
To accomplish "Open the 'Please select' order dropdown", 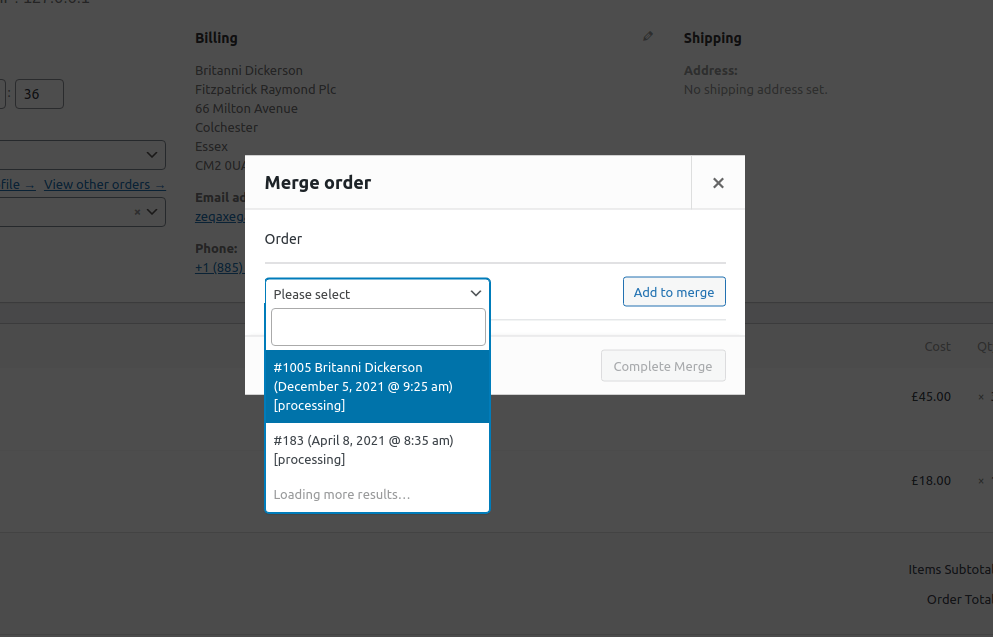I will pyautogui.click(x=377, y=294).
